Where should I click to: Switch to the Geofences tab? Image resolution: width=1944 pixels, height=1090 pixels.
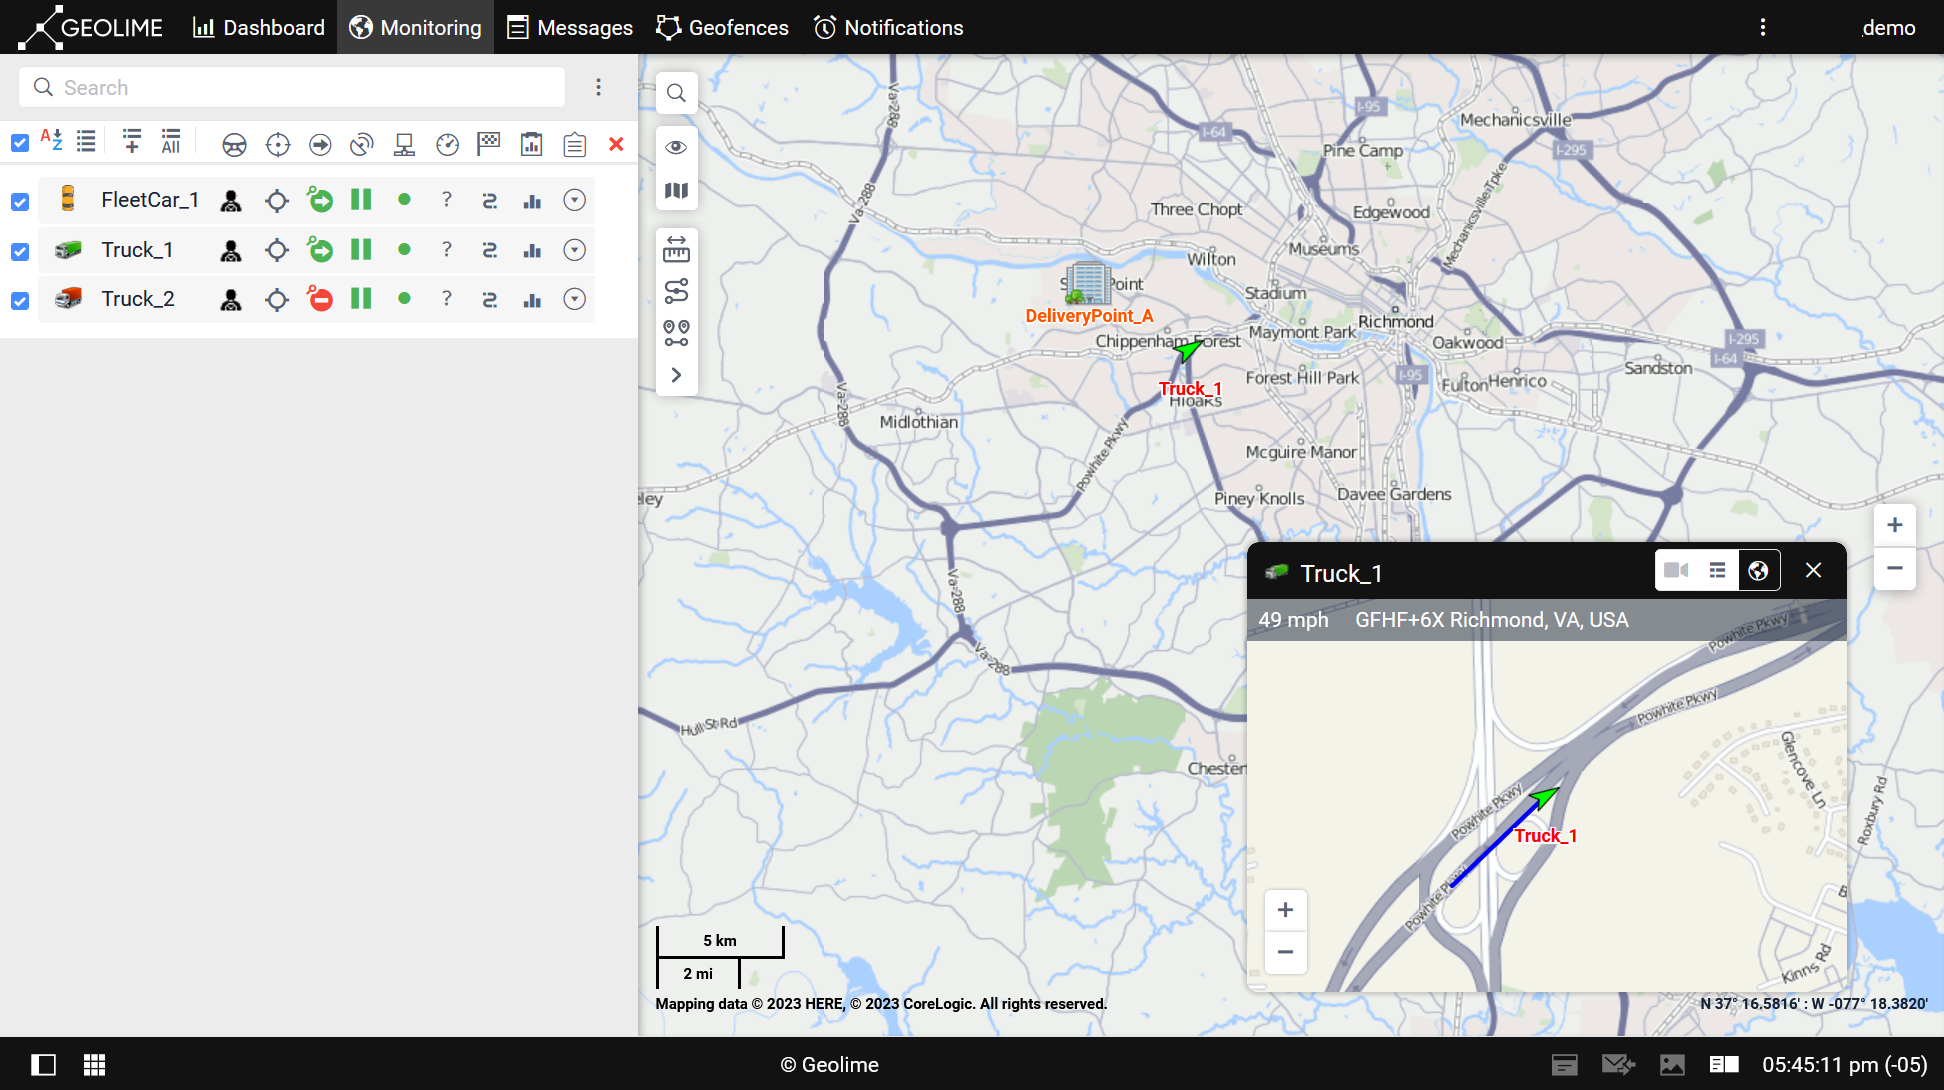pyautogui.click(x=722, y=28)
